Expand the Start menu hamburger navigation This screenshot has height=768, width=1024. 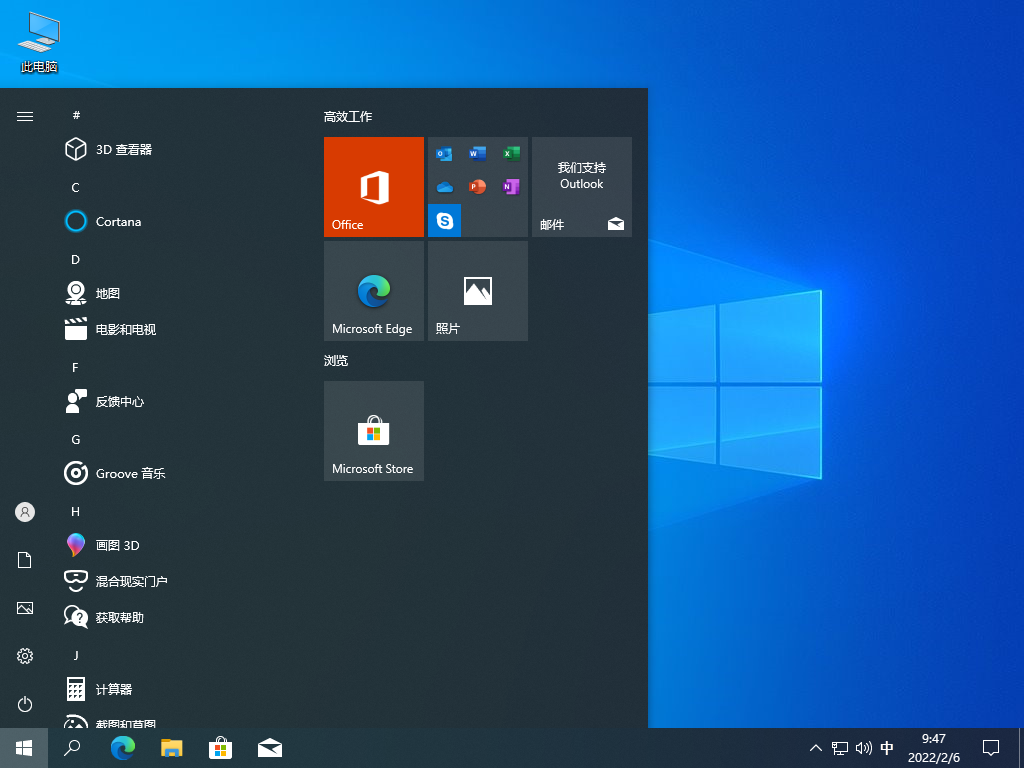tap(24, 115)
